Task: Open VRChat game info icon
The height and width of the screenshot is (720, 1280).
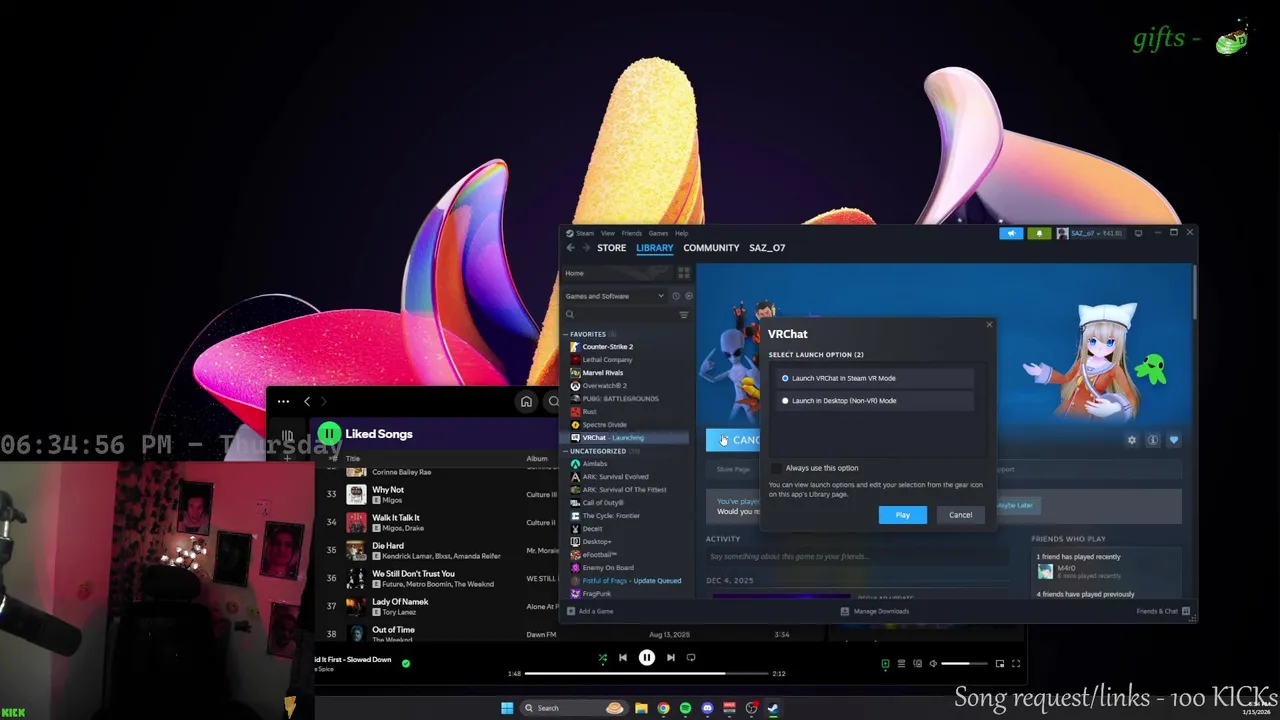Action: click(1153, 440)
